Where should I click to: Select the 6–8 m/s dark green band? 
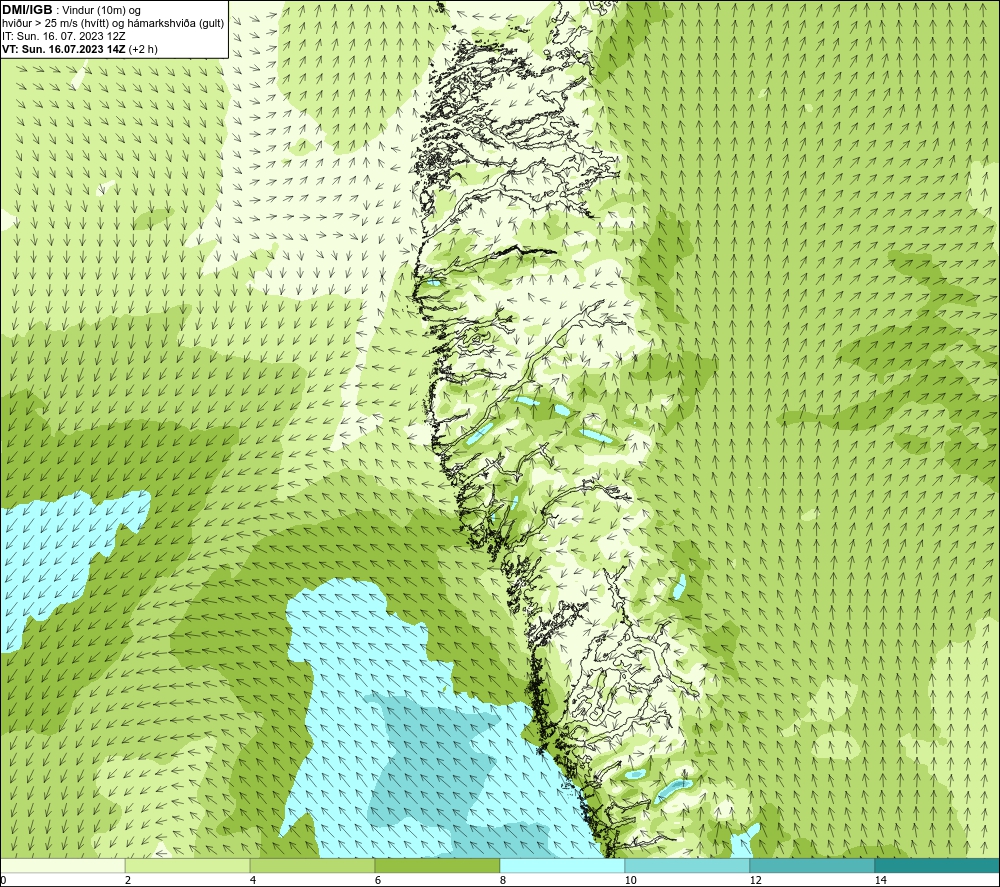(x=438, y=865)
